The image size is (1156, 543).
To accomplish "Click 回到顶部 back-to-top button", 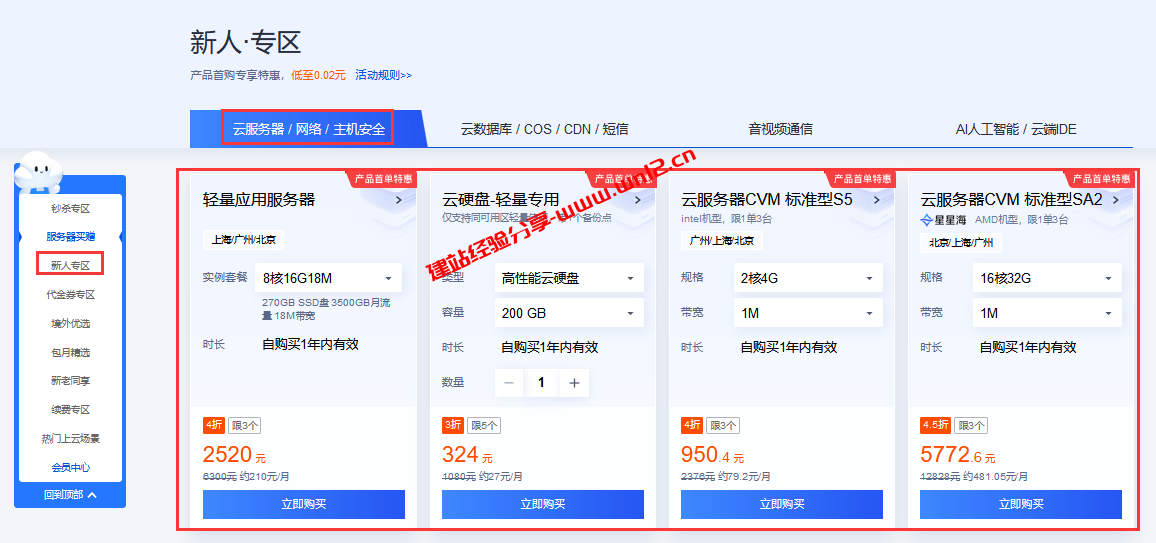I will (x=70, y=494).
